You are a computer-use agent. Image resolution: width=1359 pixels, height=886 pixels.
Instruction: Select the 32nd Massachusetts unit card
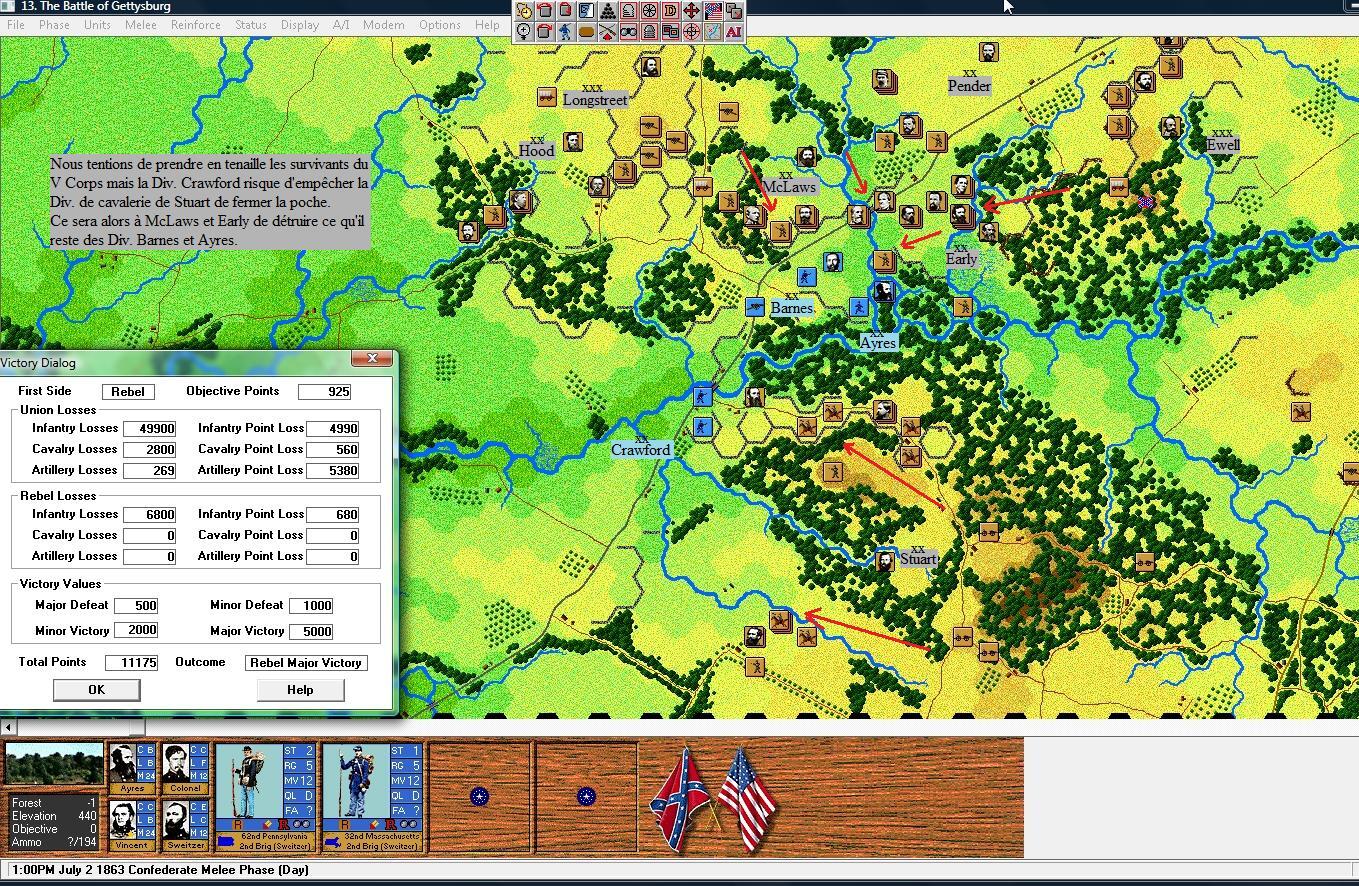372,797
